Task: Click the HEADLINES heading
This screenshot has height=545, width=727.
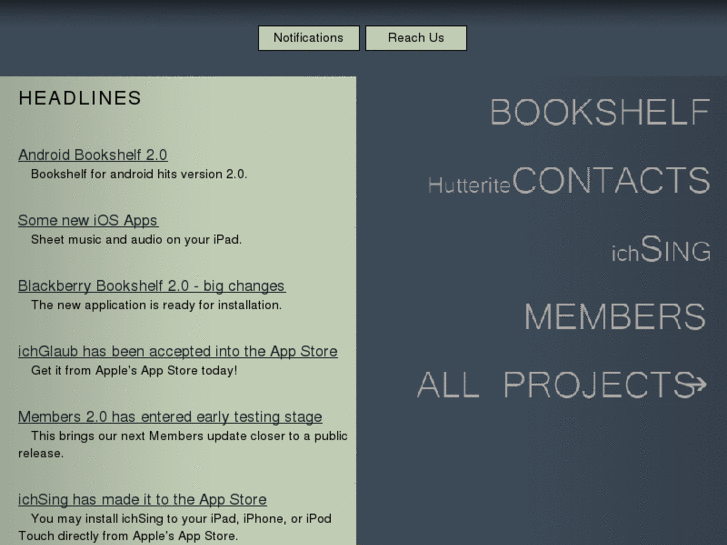Action: 80,98
